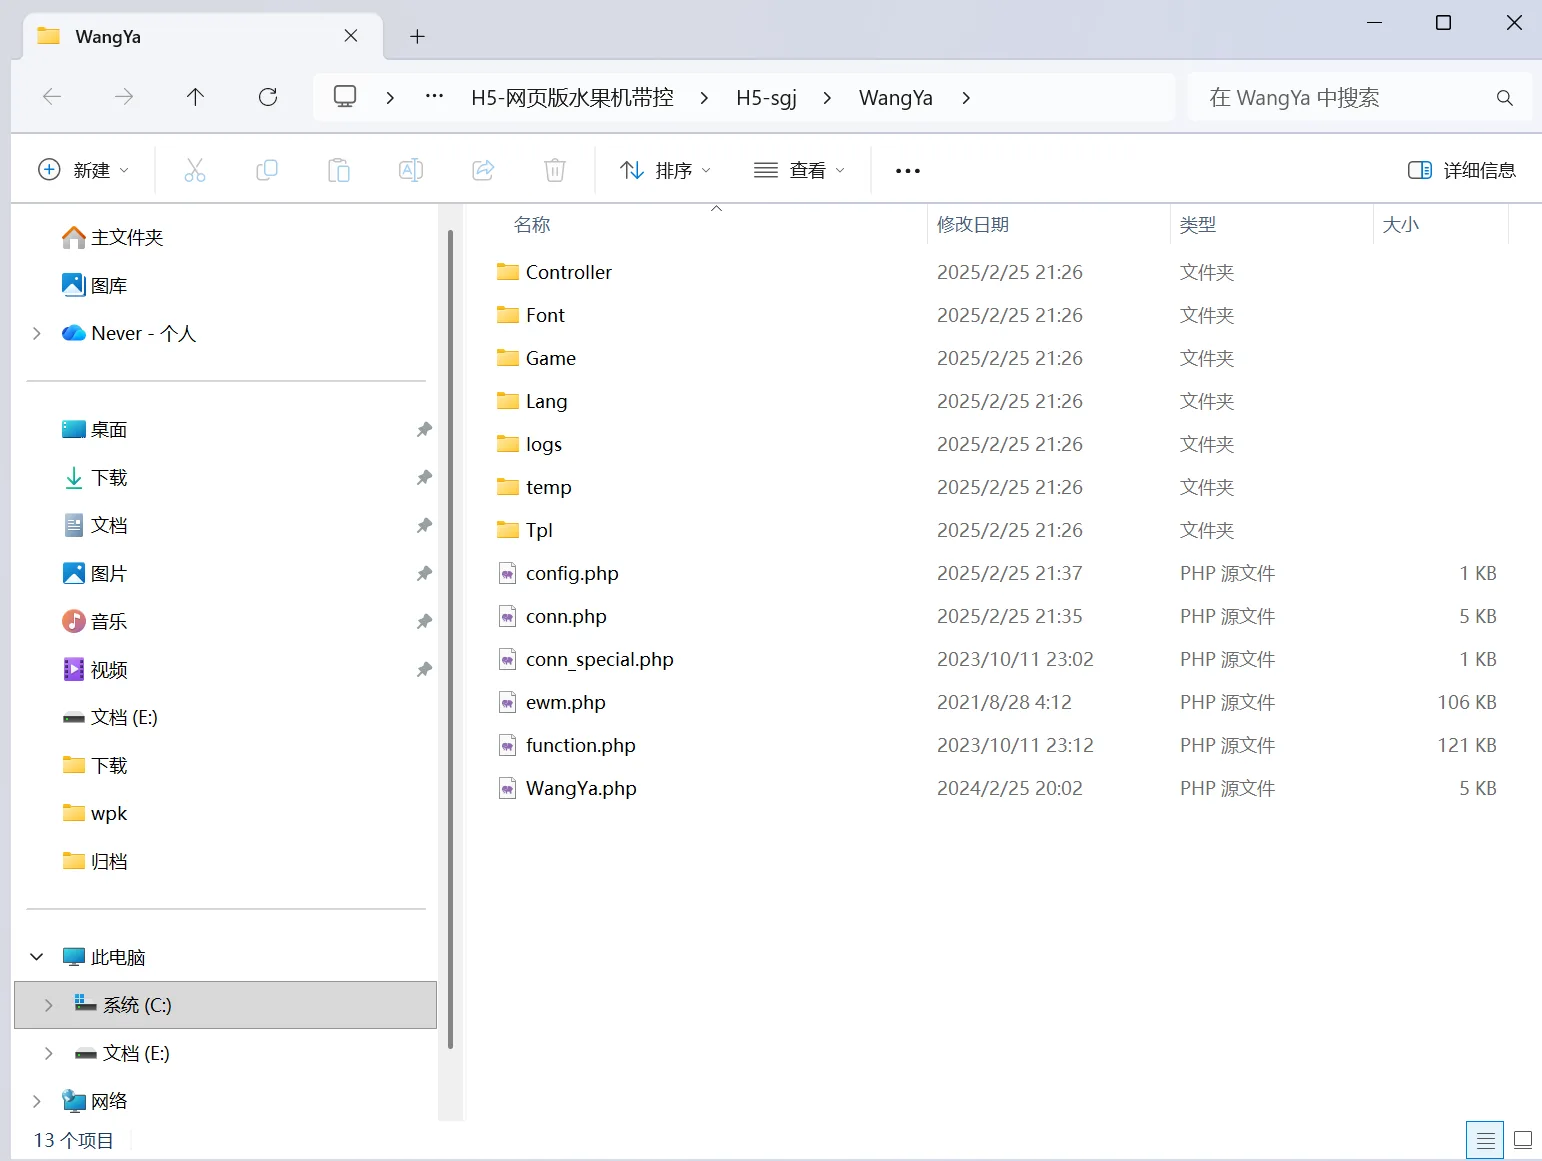Click the Cut scissors icon
This screenshot has width=1542, height=1161.
[x=195, y=170]
